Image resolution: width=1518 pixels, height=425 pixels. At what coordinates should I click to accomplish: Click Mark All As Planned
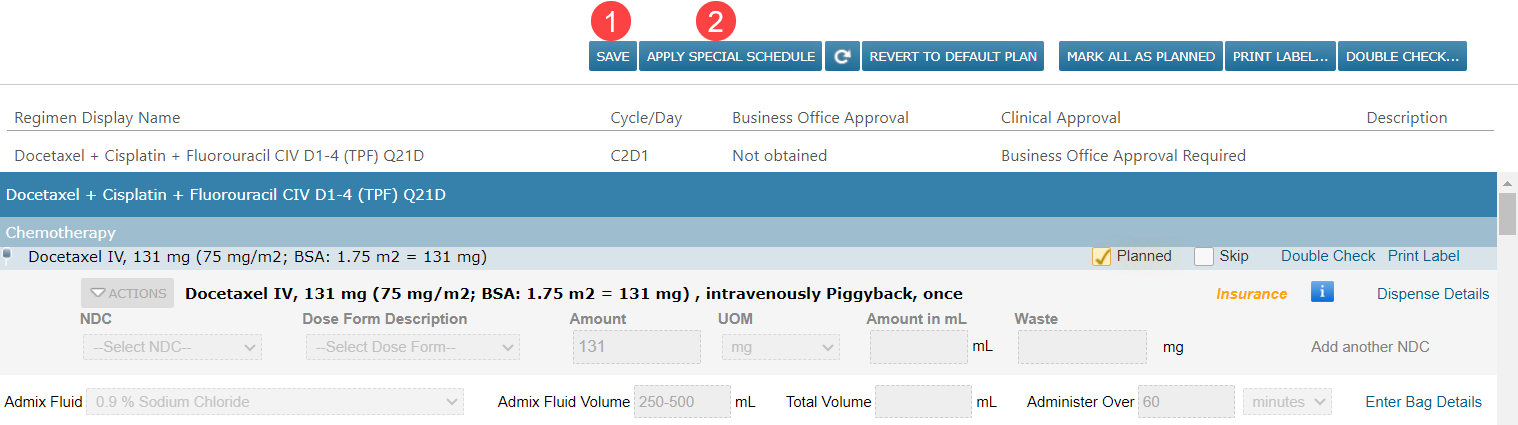(x=1140, y=56)
